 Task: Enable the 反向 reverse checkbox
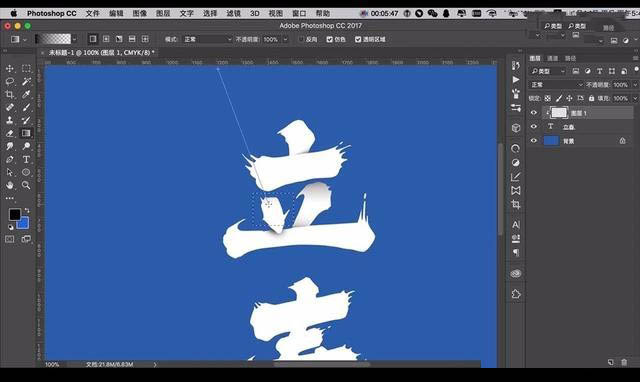(x=302, y=40)
